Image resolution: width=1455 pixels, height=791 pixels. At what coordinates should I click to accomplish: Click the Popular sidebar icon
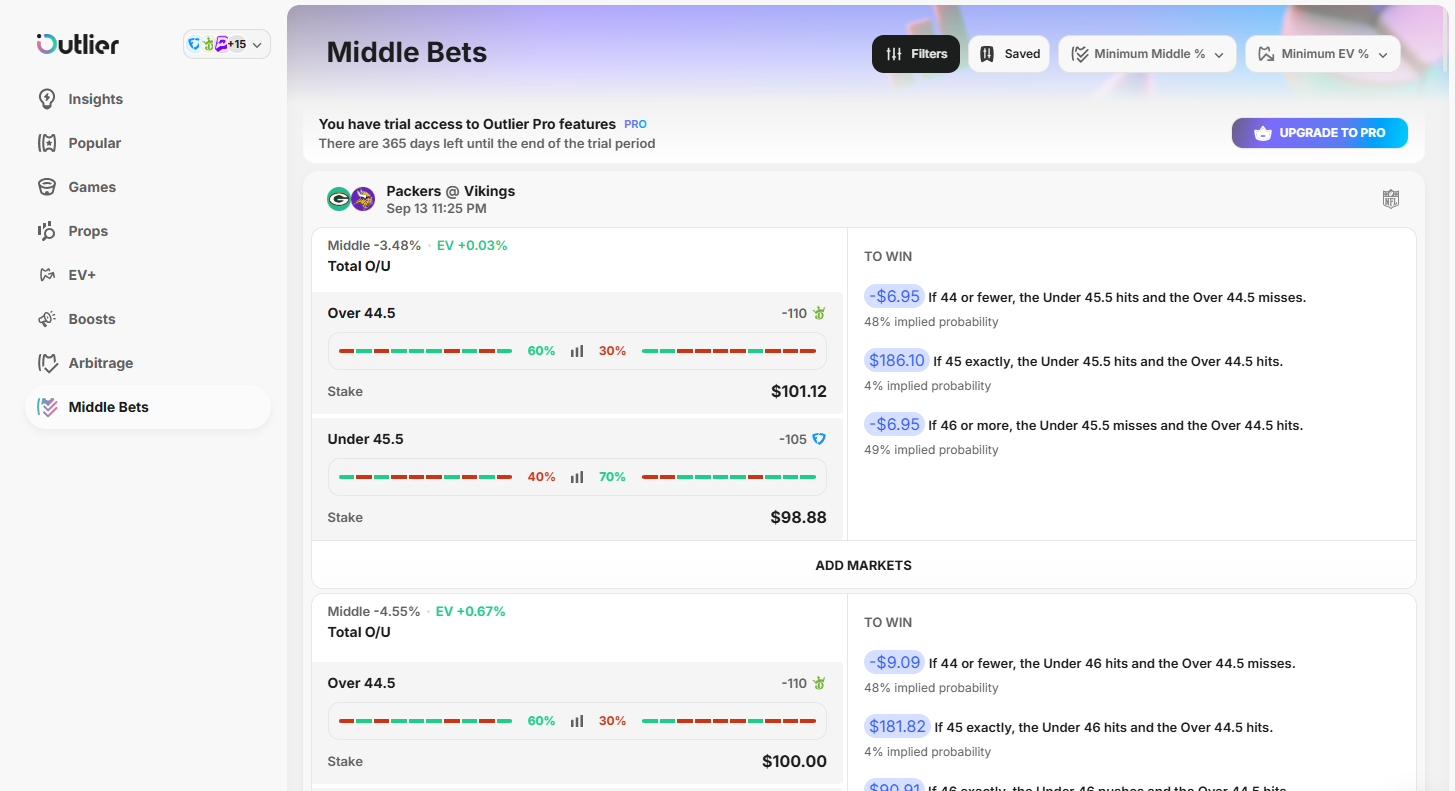46,143
